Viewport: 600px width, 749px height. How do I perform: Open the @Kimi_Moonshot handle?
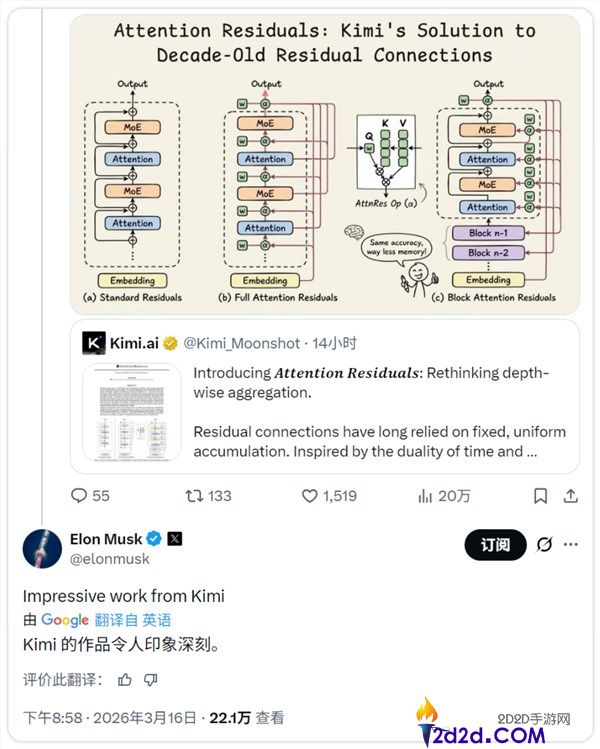point(242,343)
